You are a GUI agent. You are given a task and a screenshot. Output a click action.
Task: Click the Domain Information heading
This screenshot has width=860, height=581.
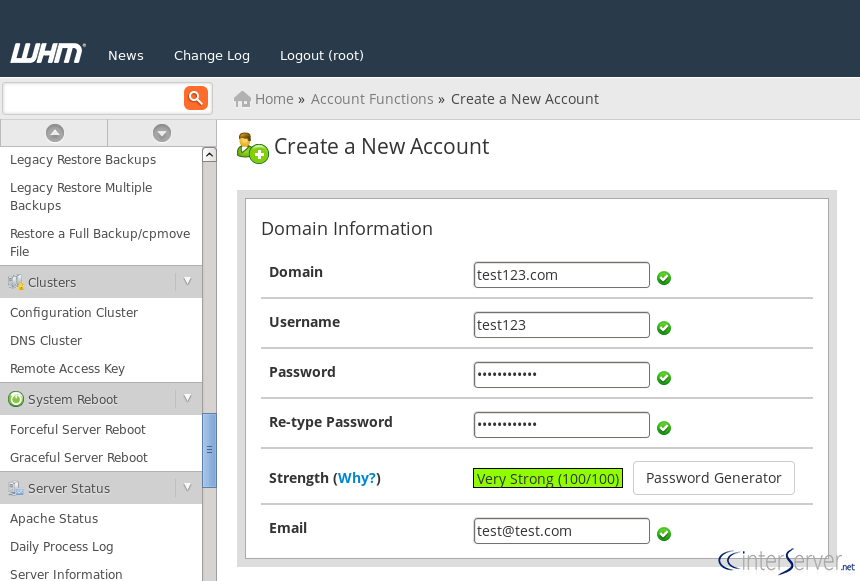pyautogui.click(x=347, y=228)
